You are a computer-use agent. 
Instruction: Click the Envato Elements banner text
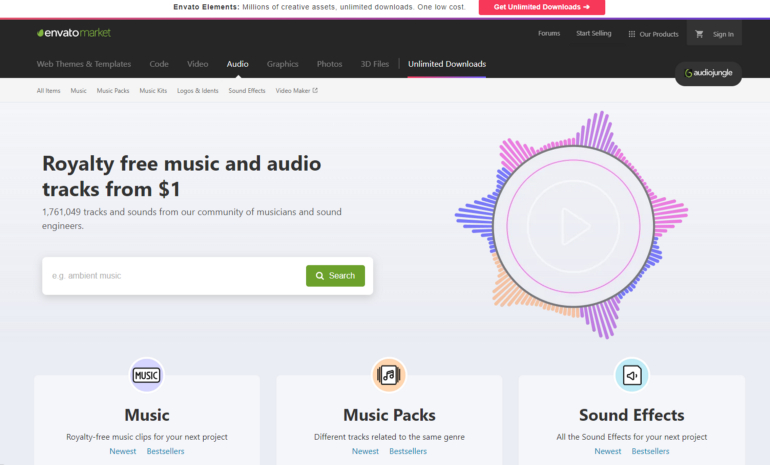tap(319, 7)
